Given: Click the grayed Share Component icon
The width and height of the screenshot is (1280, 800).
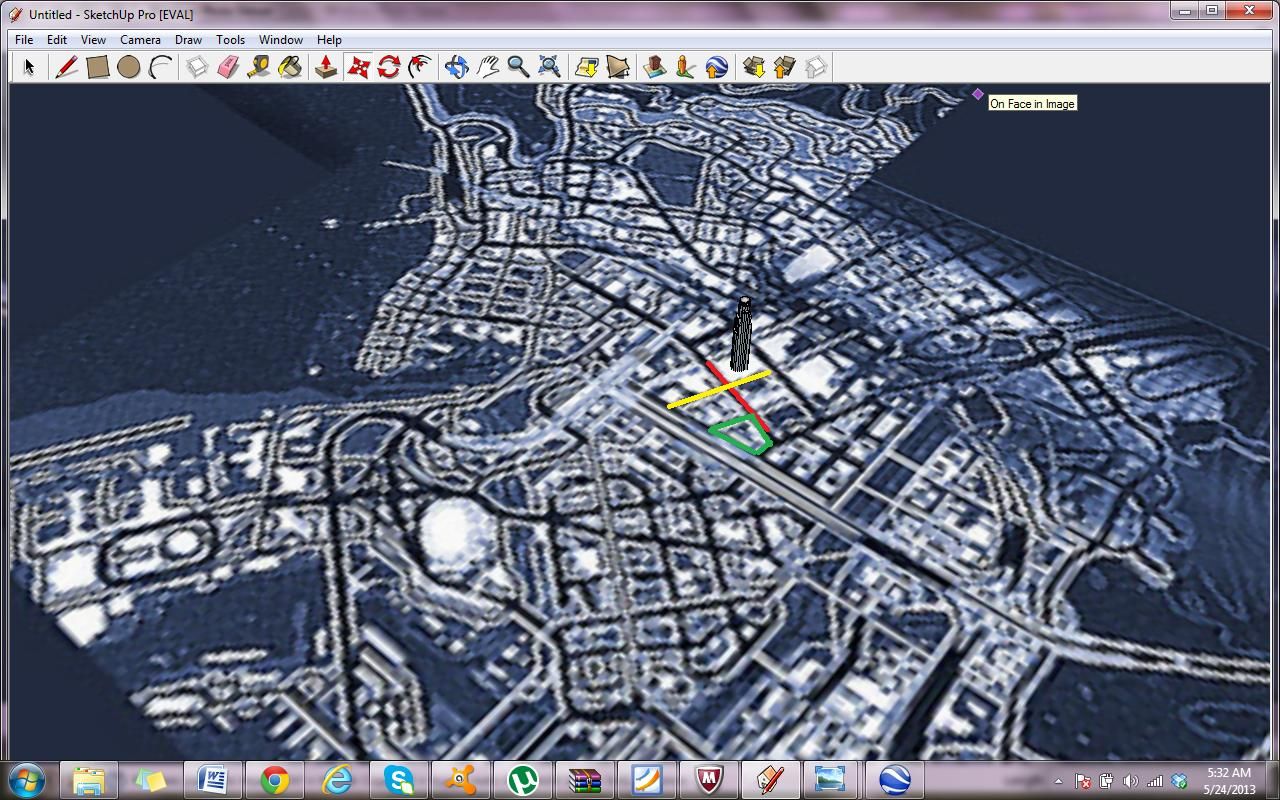Looking at the screenshot, I should (815, 67).
